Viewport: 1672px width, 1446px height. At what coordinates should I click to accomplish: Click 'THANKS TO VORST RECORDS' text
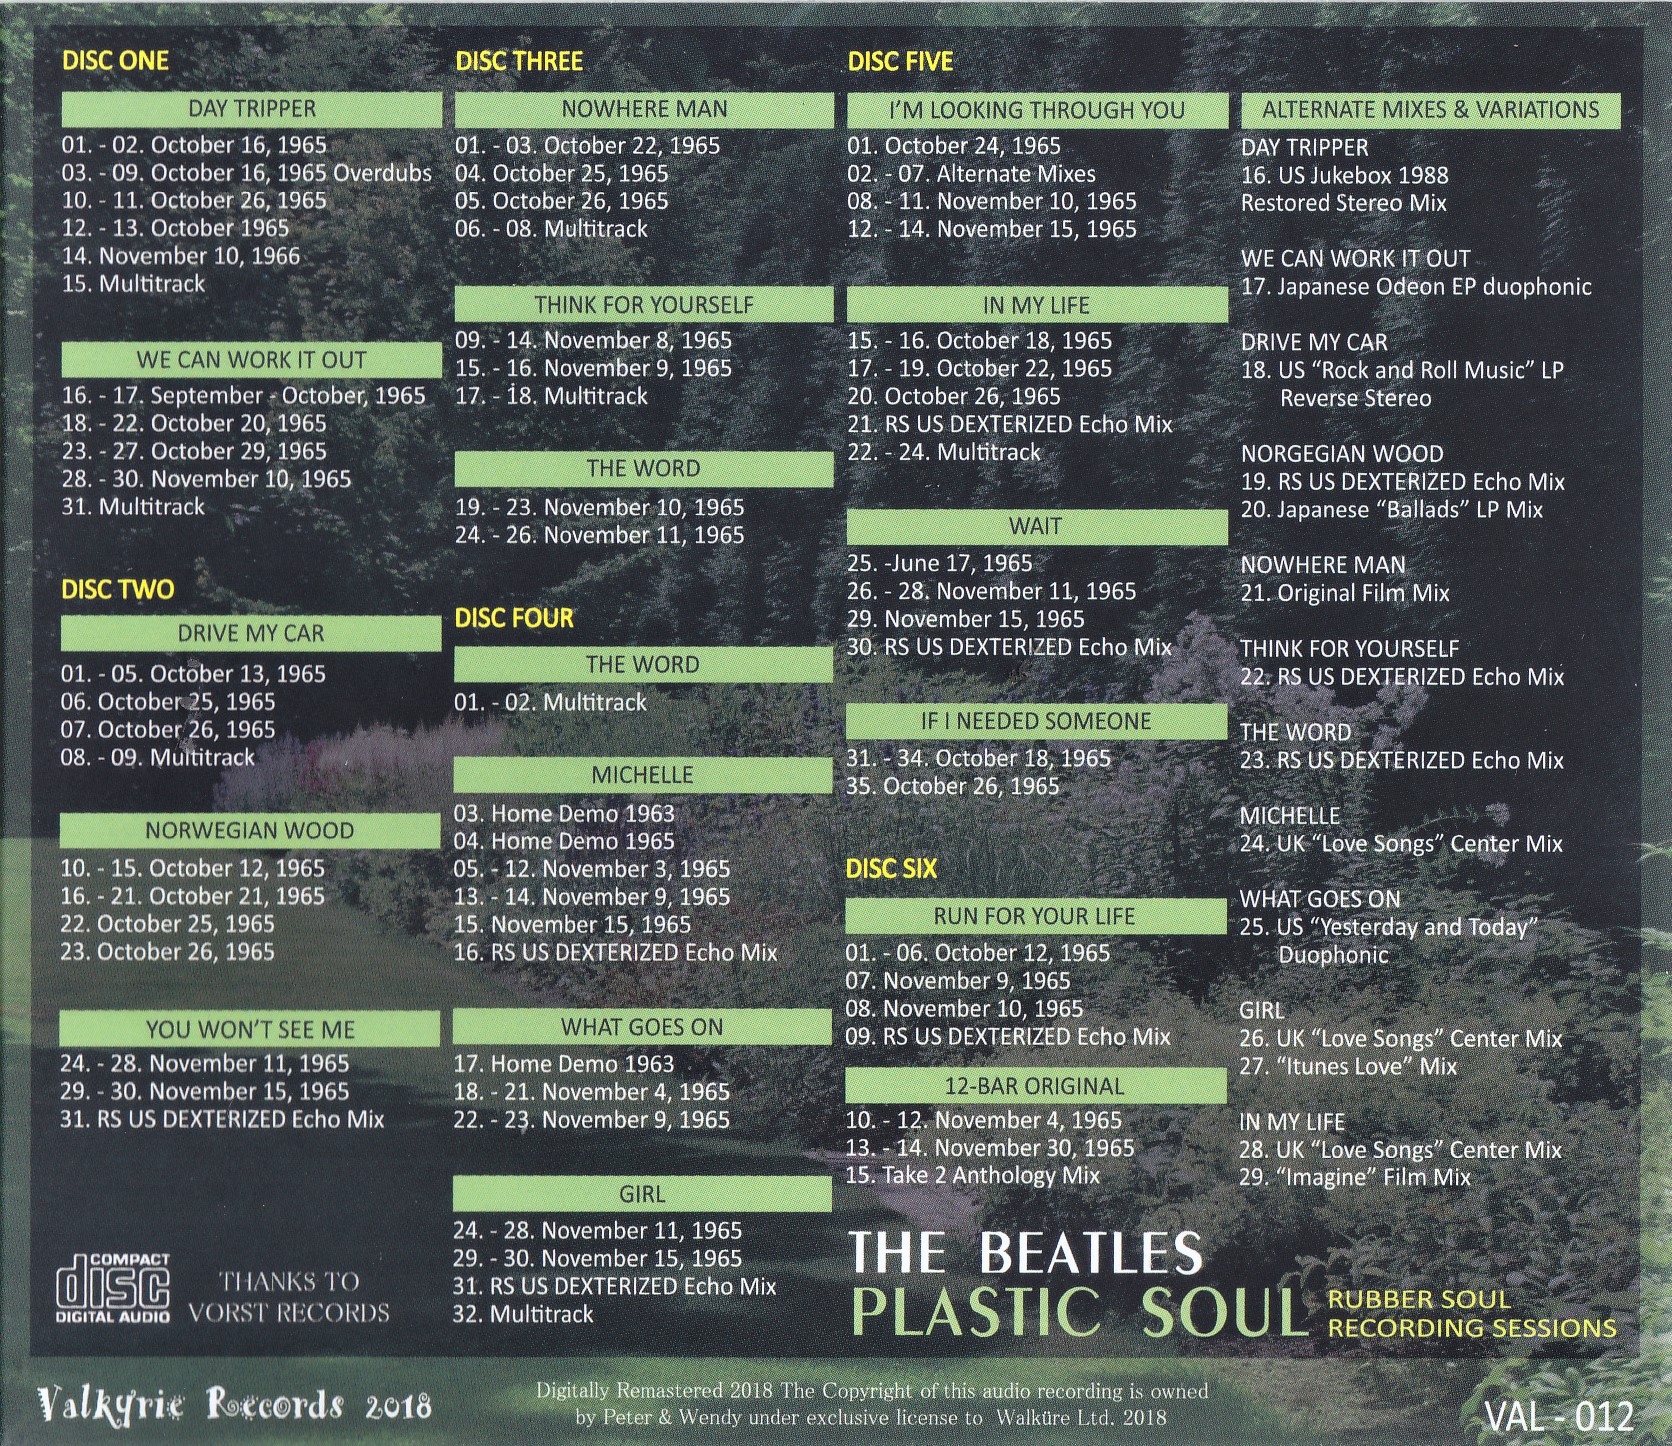[x=288, y=1297]
